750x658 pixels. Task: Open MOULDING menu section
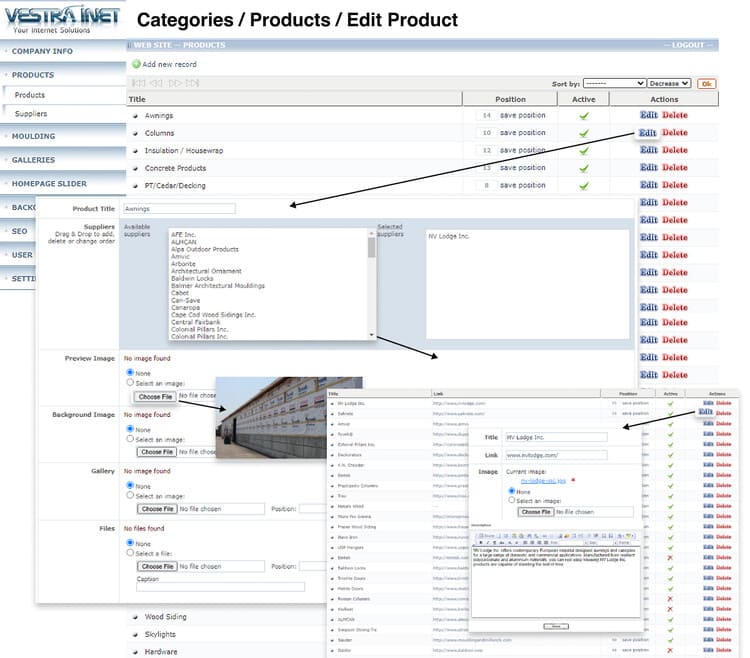33,136
